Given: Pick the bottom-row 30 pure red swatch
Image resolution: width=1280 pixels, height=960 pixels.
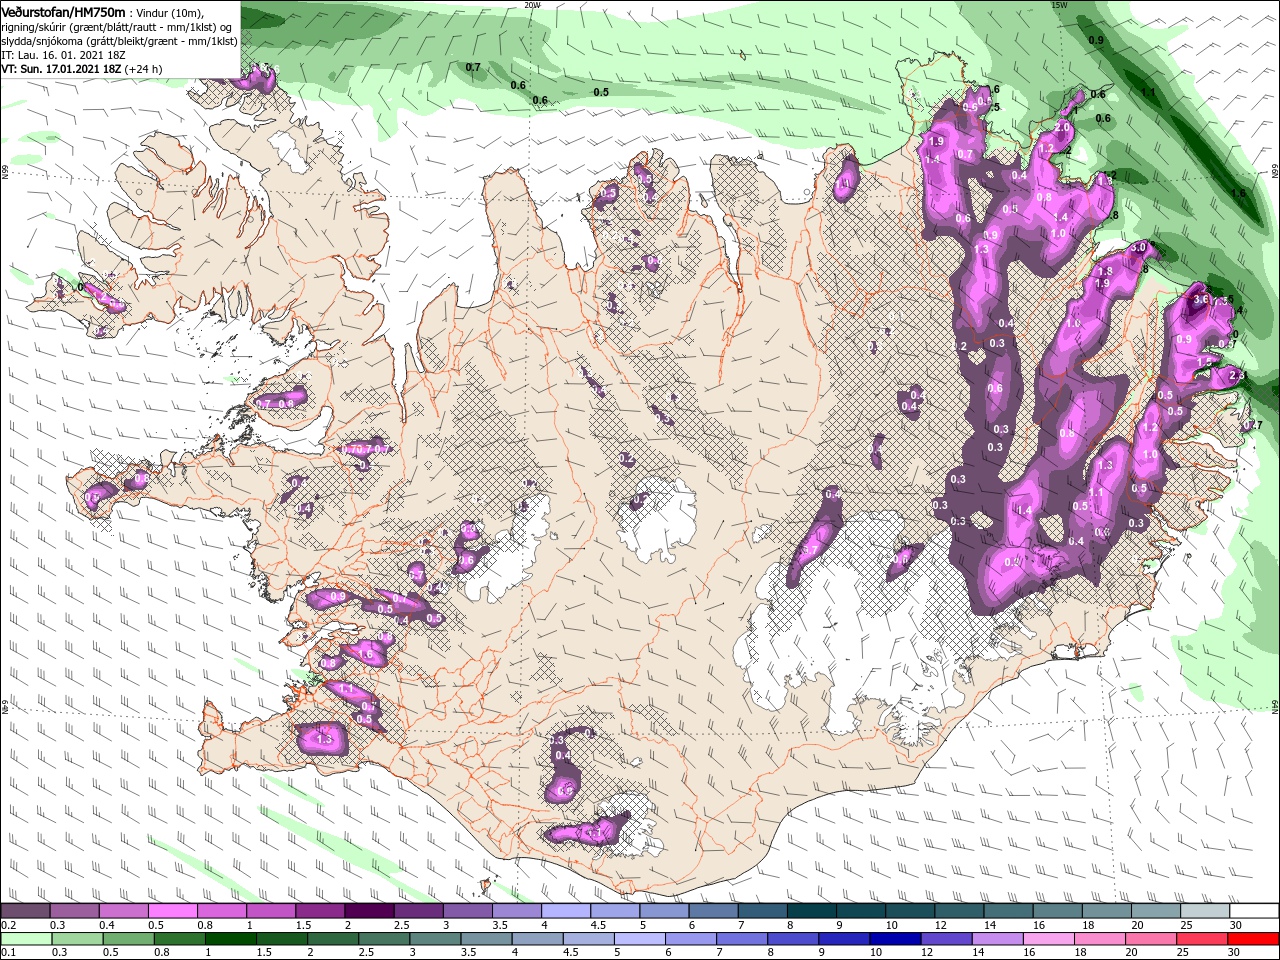Looking at the screenshot, I should [x=1253, y=939].
